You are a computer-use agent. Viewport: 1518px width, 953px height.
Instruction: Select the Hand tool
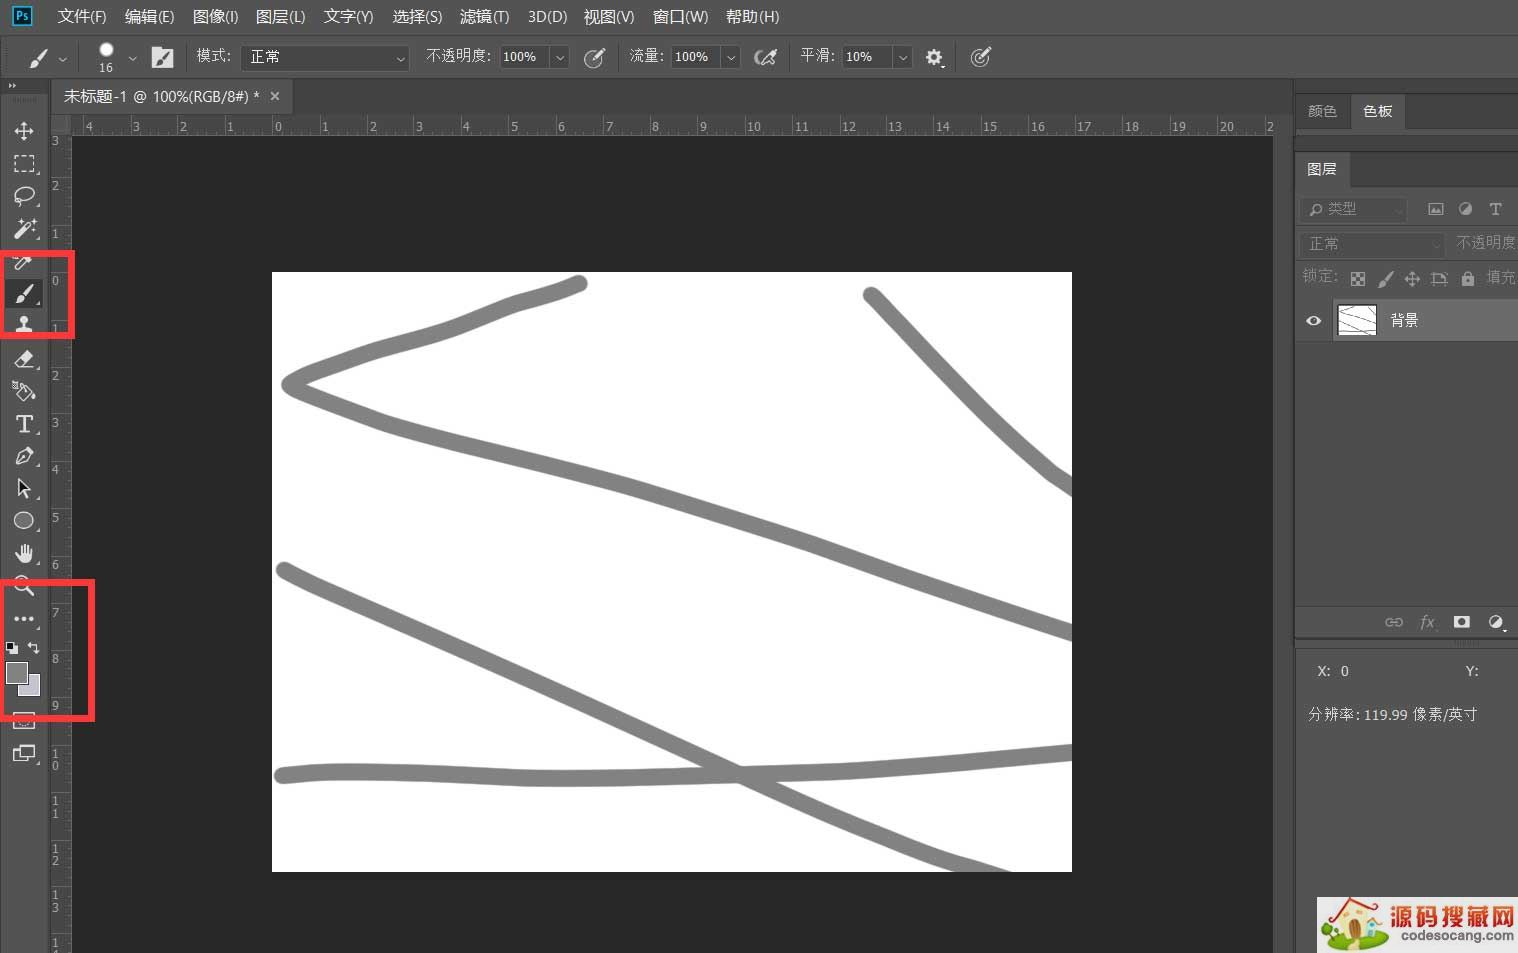pyautogui.click(x=24, y=553)
